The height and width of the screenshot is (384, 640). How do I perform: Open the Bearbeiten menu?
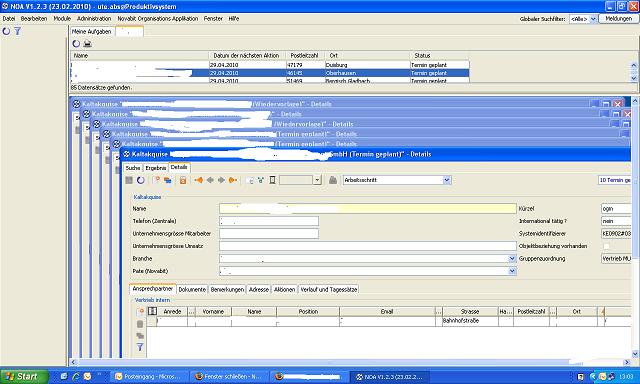point(34,19)
